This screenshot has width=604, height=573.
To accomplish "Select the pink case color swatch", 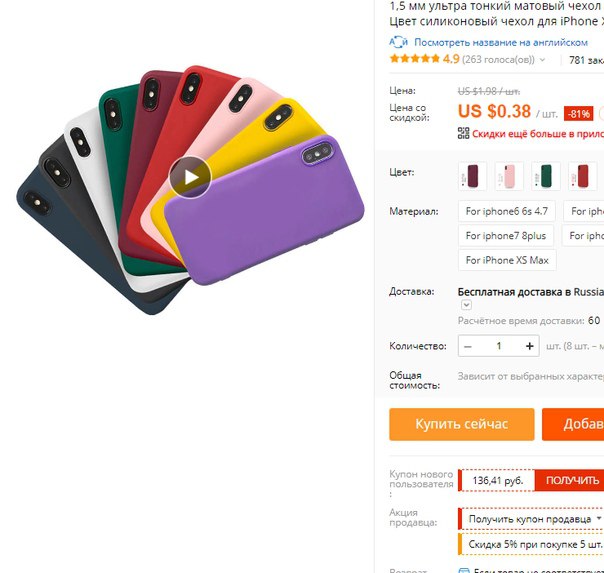I will point(509,176).
